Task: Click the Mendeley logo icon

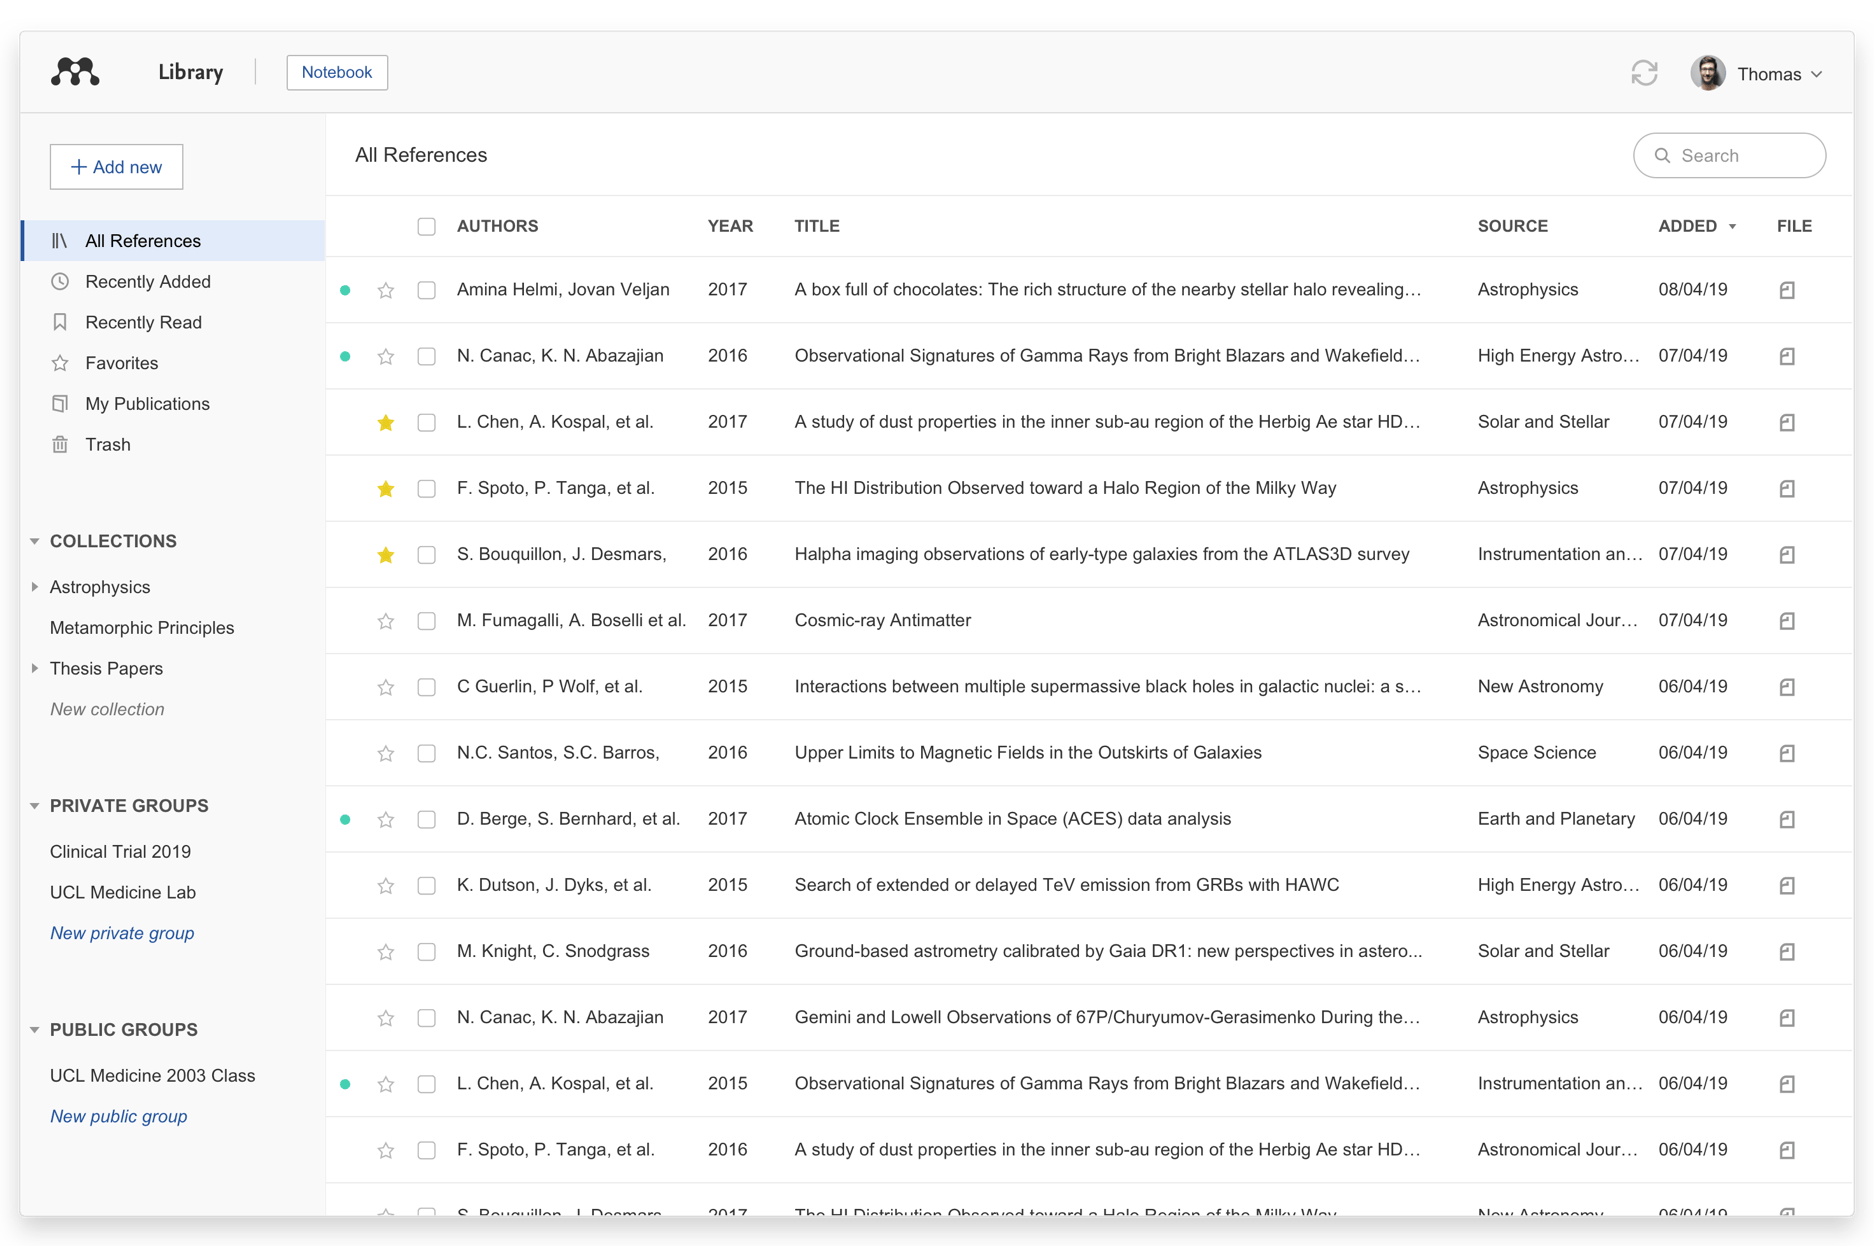Action: (75, 72)
